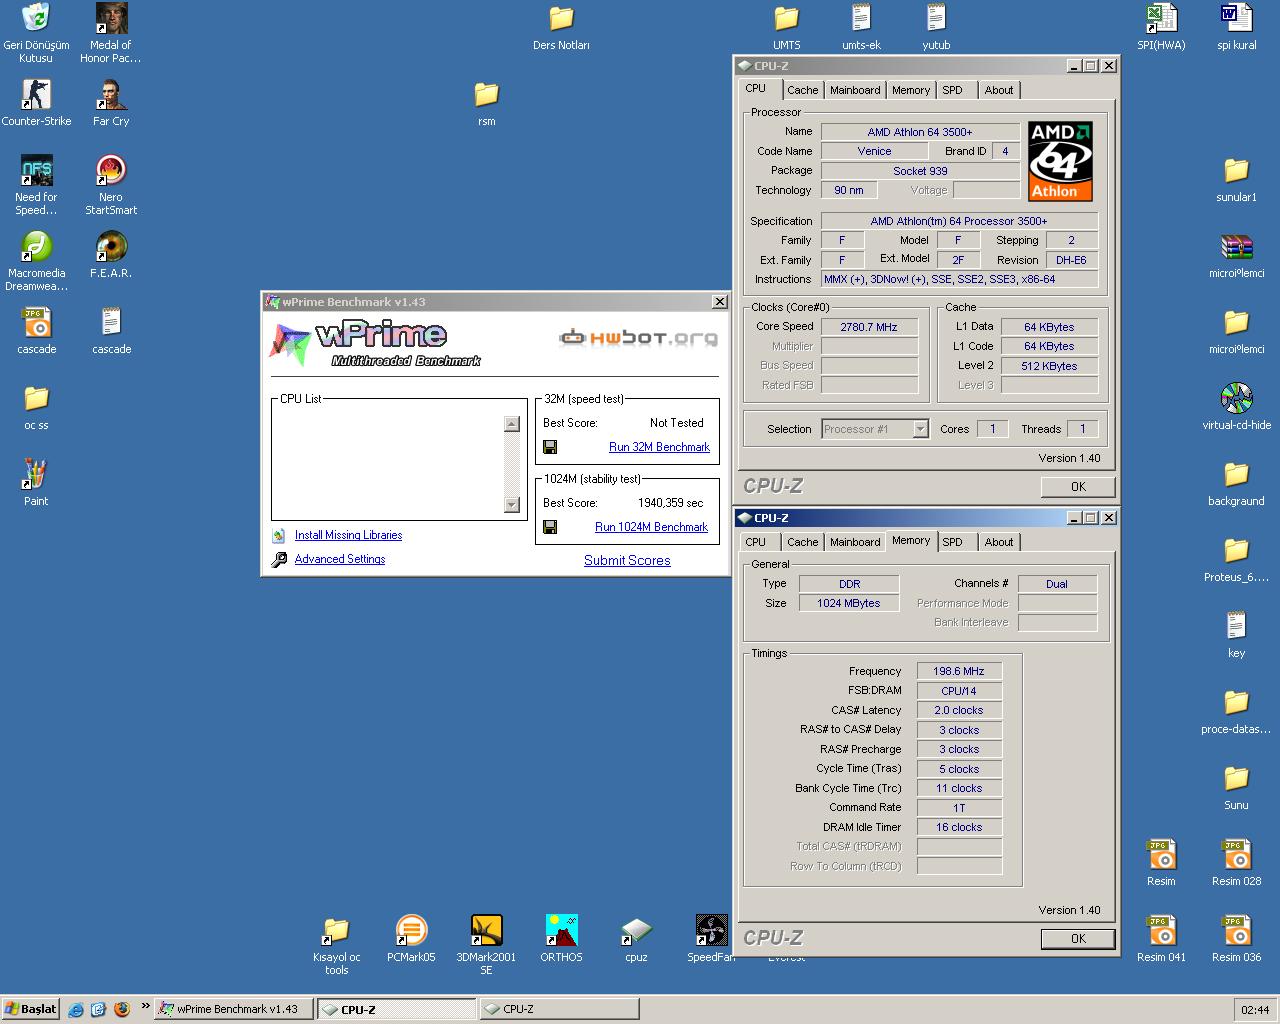Switch to CPU tab in lower CPU-Z
The image size is (1280, 1024).
tap(756, 542)
